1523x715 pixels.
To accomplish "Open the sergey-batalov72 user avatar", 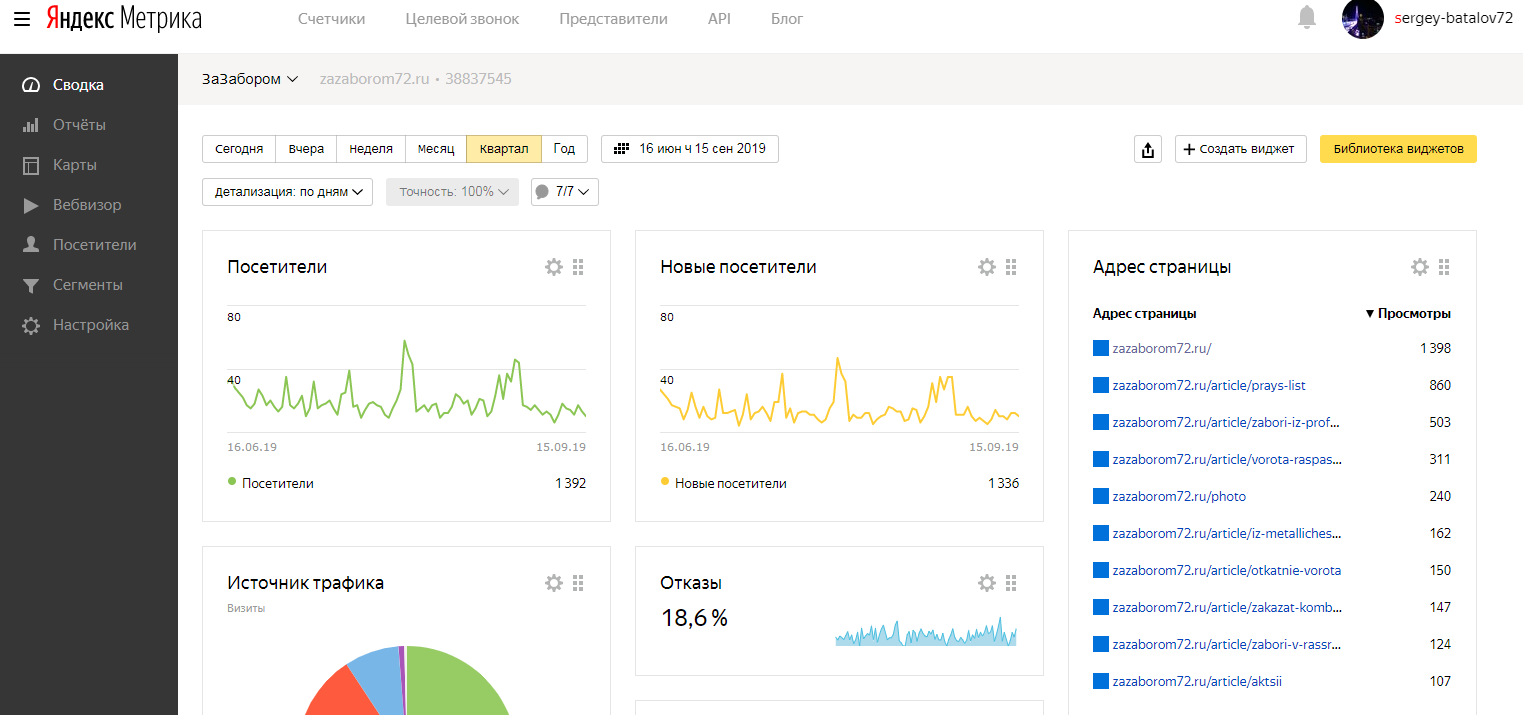I will point(1362,18).
